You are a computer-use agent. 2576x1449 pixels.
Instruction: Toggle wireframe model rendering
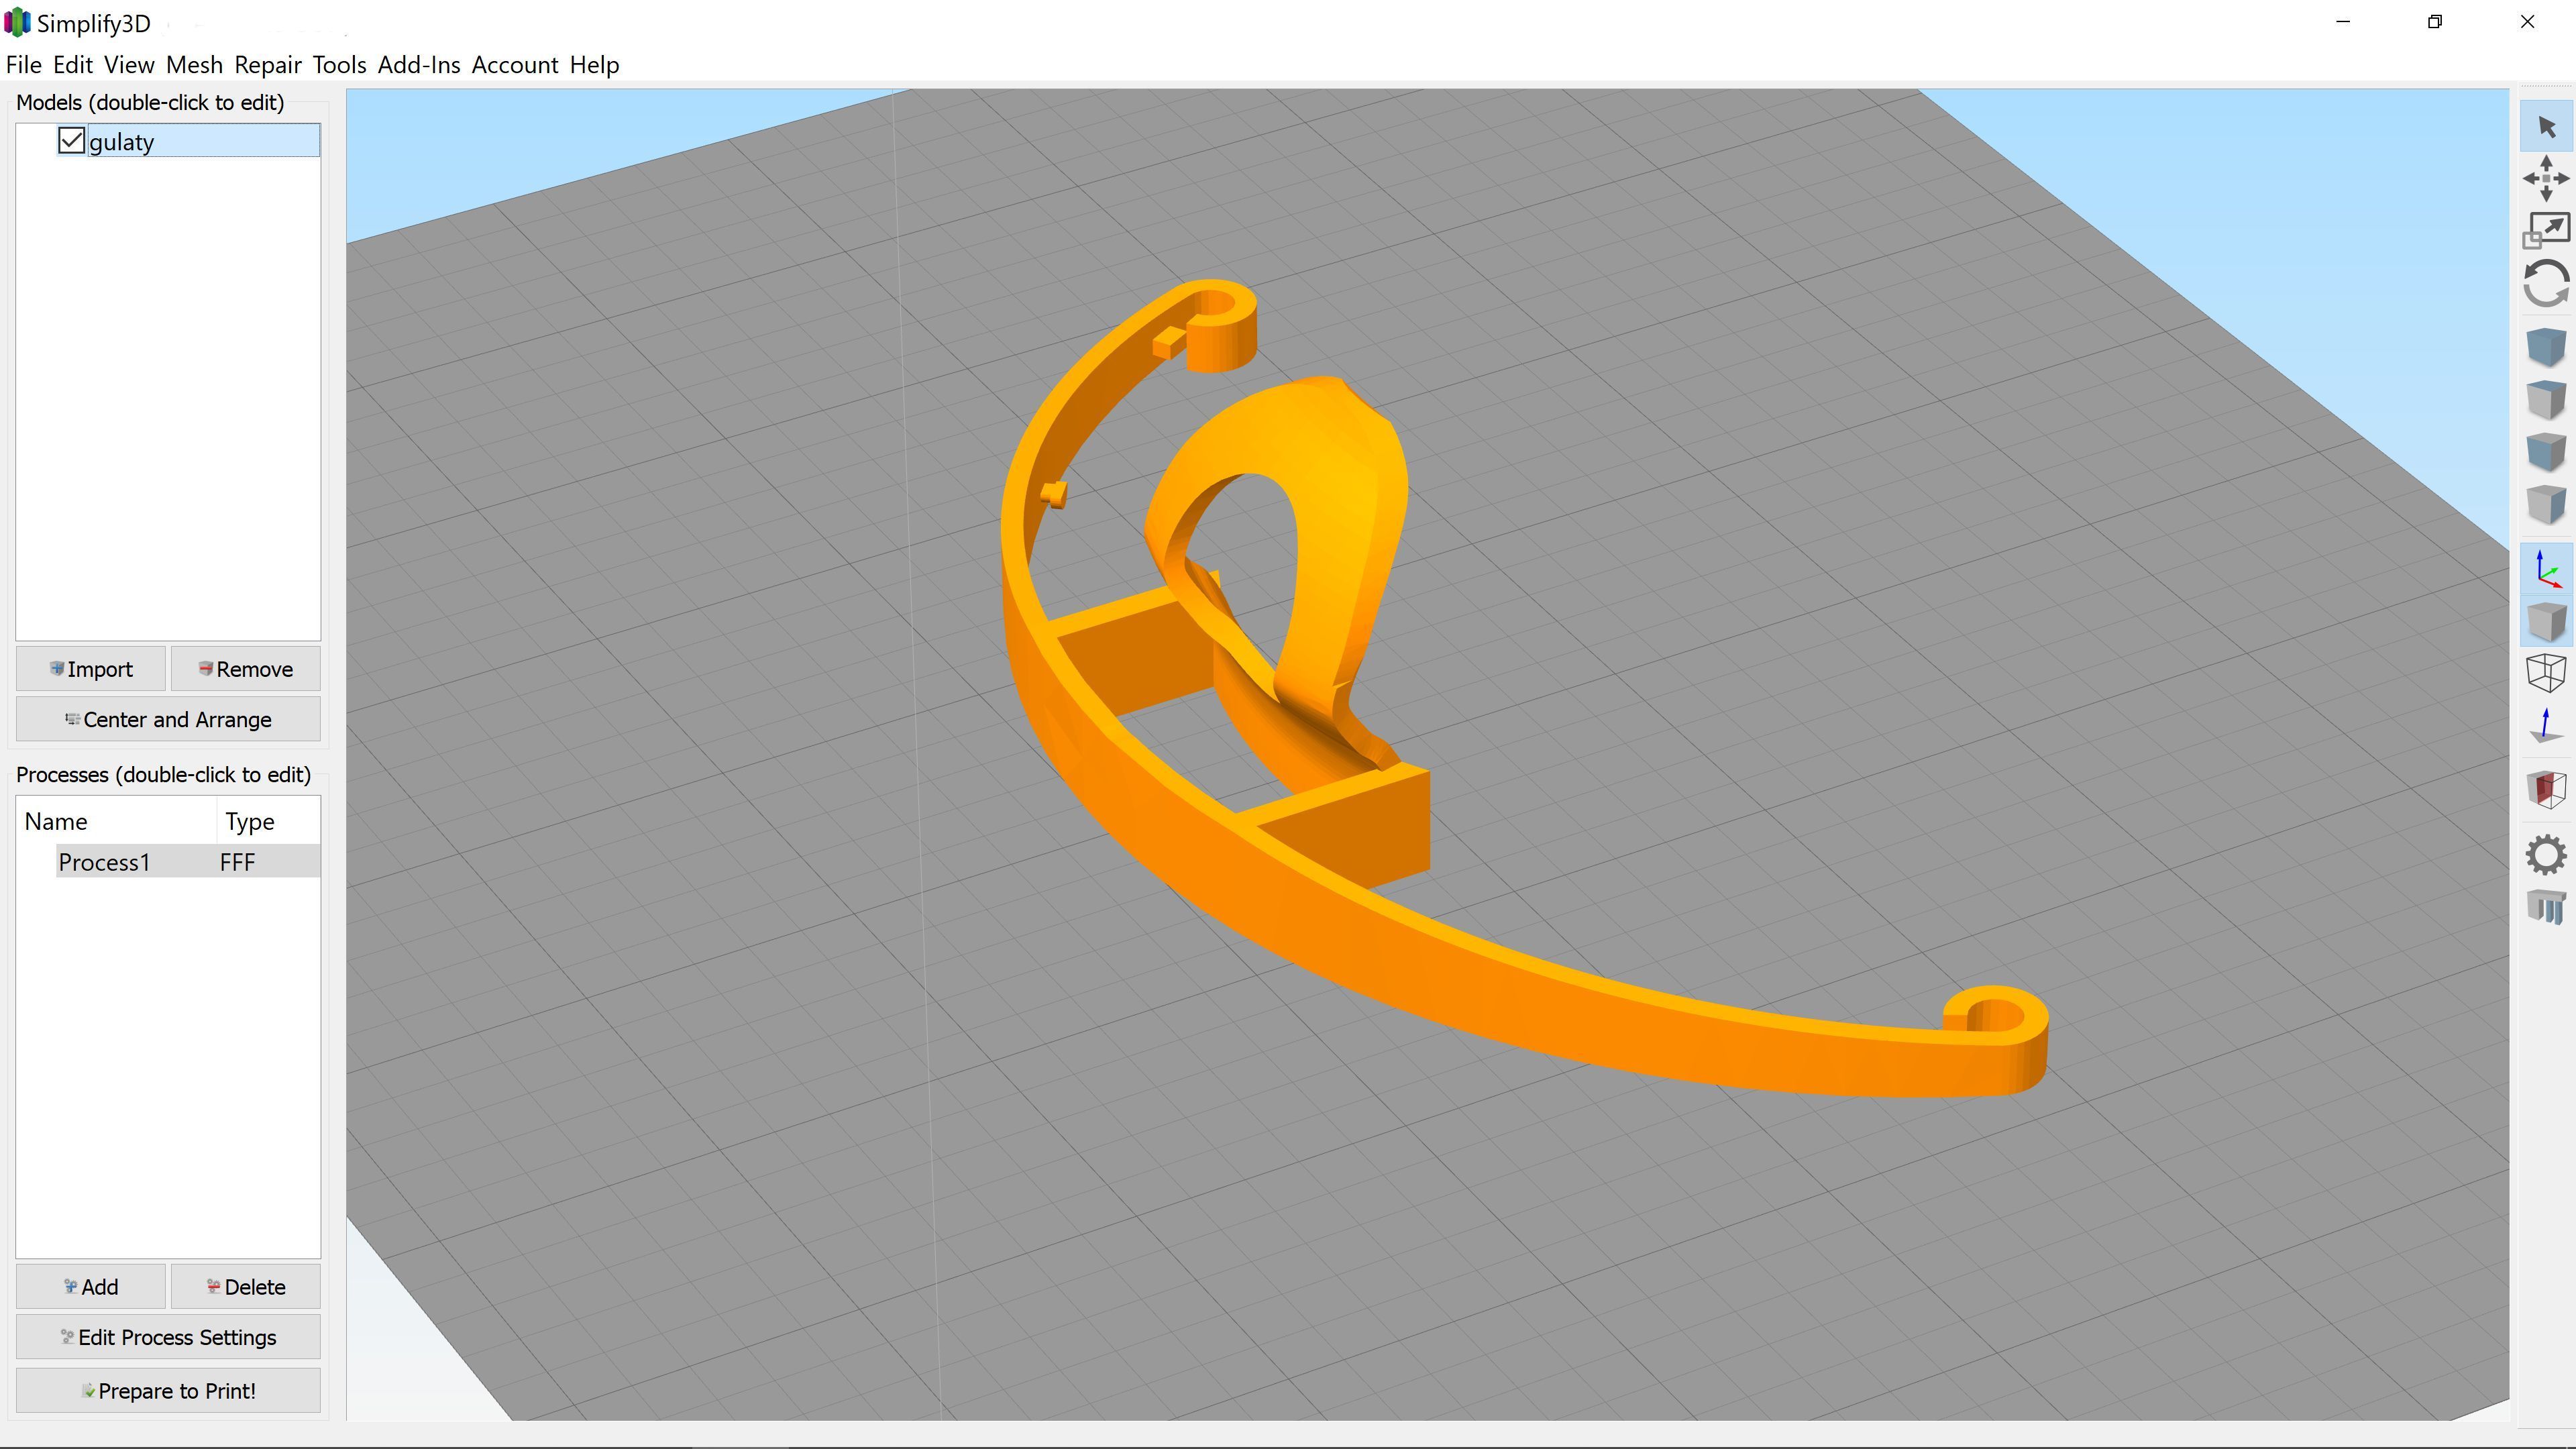(x=2546, y=673)
